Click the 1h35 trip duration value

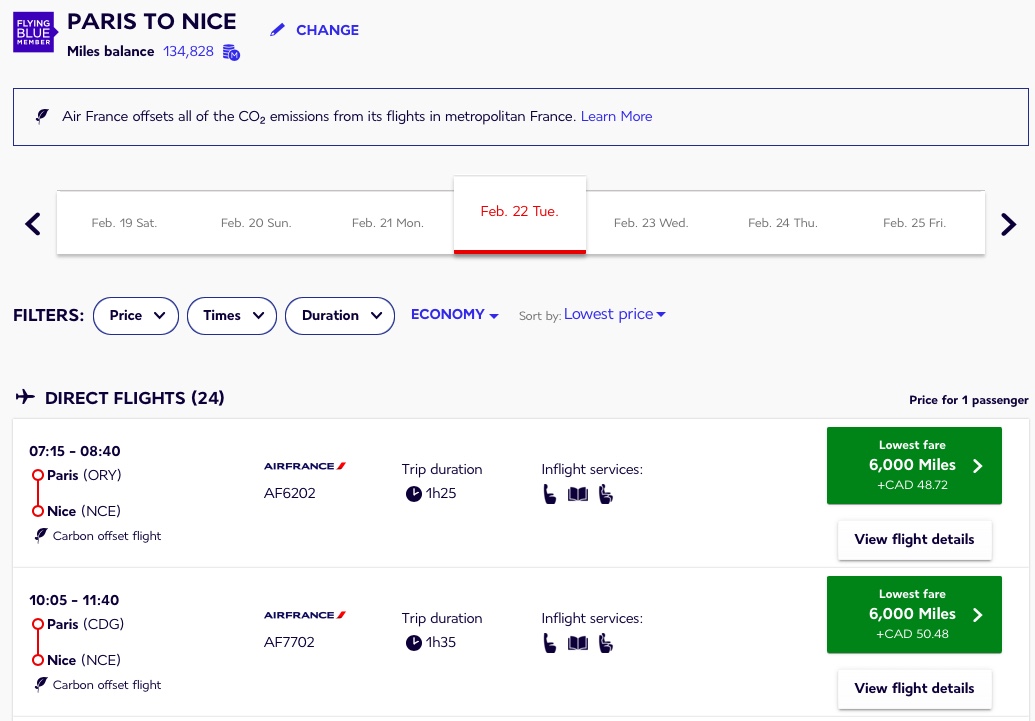click(x=441, y=643)
